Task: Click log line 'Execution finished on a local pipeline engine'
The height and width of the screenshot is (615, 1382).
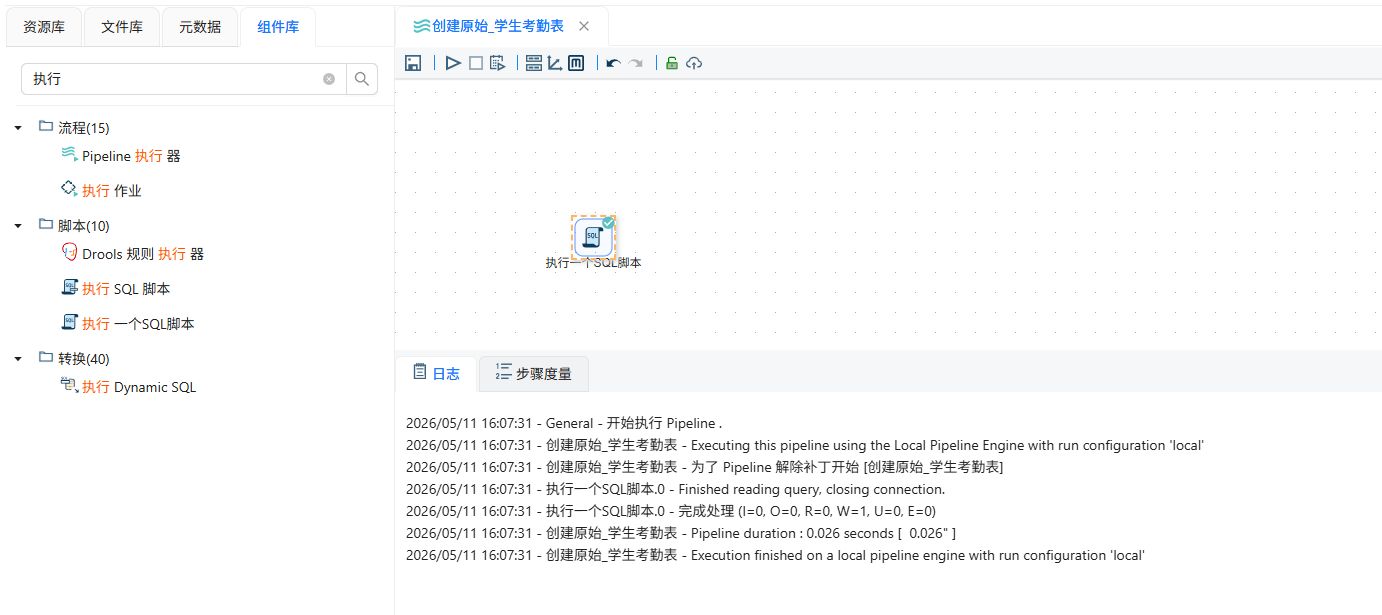Action: [775, 555]
